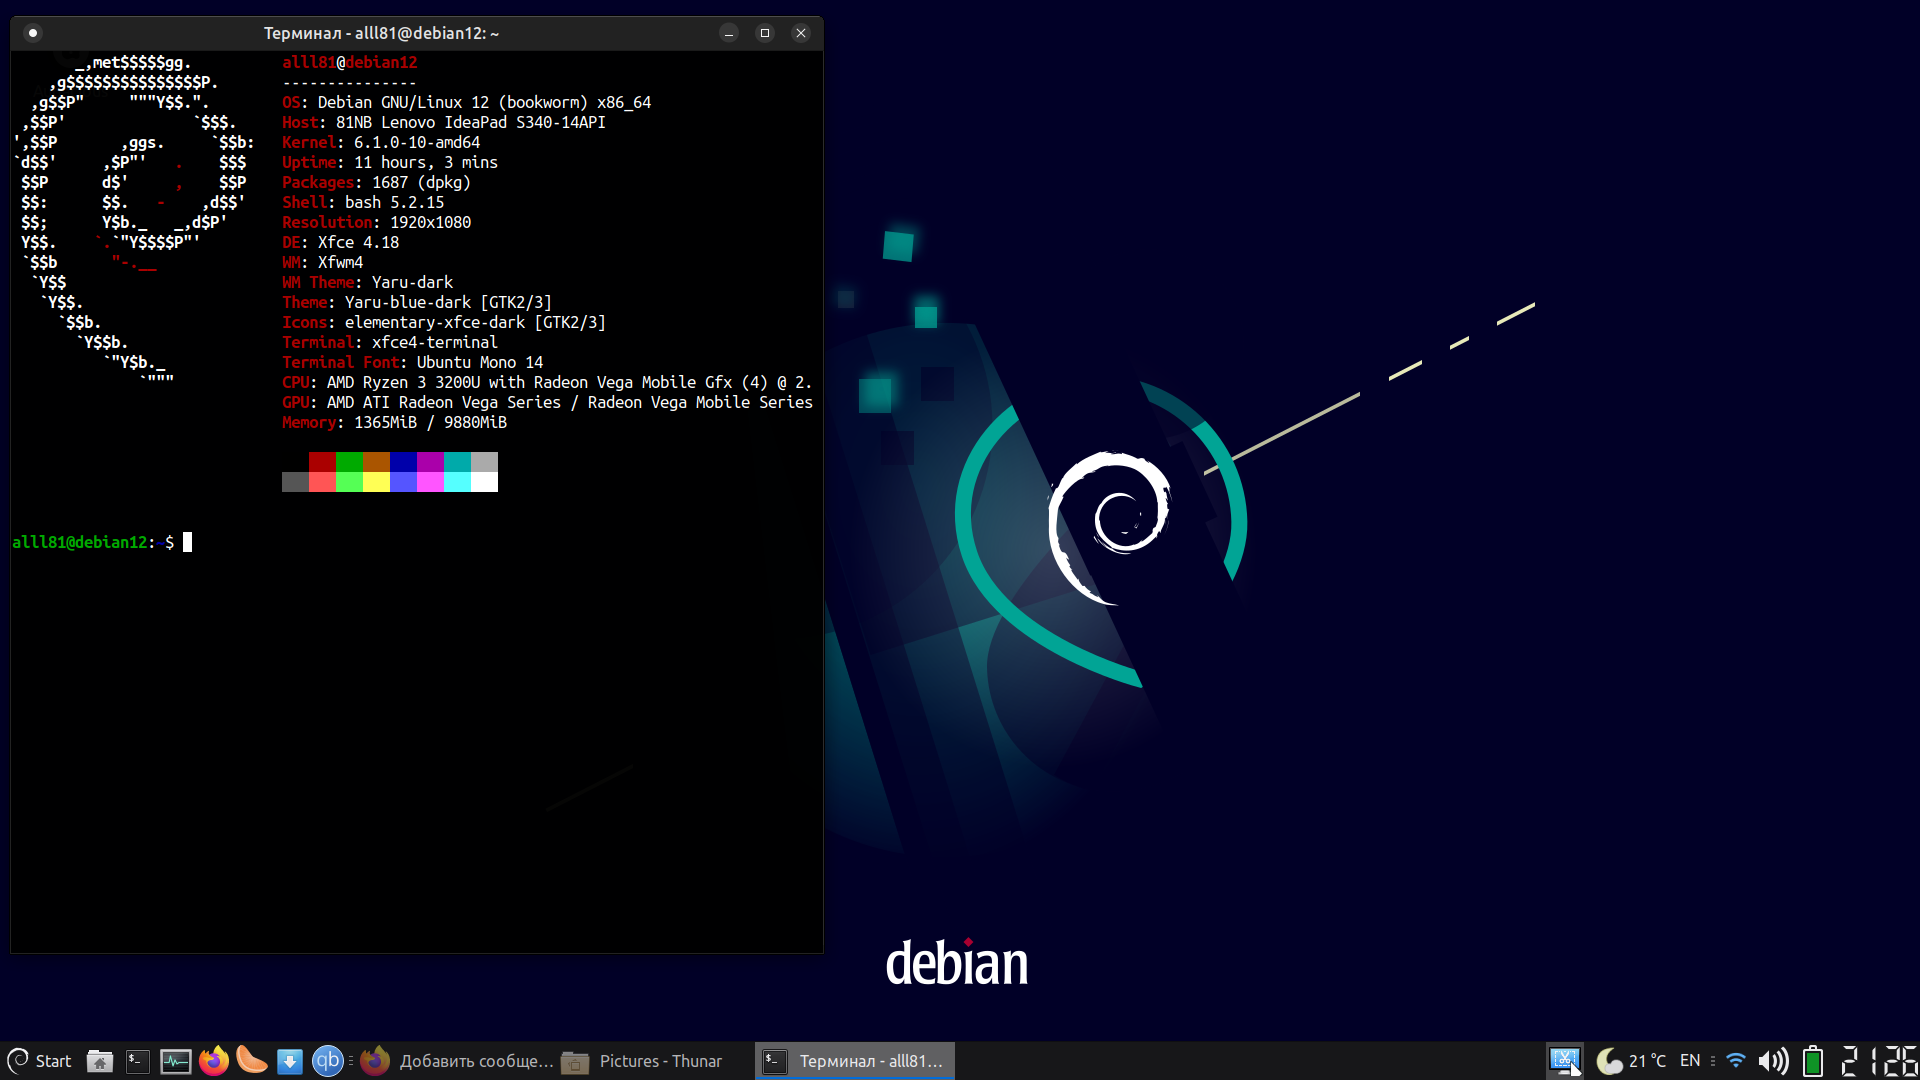This screenshot has height=1080, width=1920.
Task: Click the dark red color block
Action: click(322, 462)
